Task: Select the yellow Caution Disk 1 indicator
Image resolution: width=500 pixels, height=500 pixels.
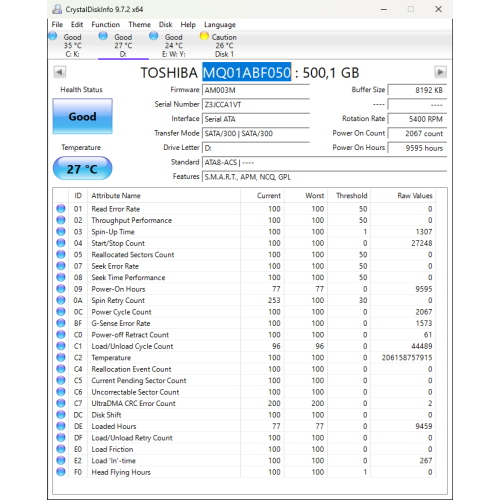Action: click(x=204, y=36)
